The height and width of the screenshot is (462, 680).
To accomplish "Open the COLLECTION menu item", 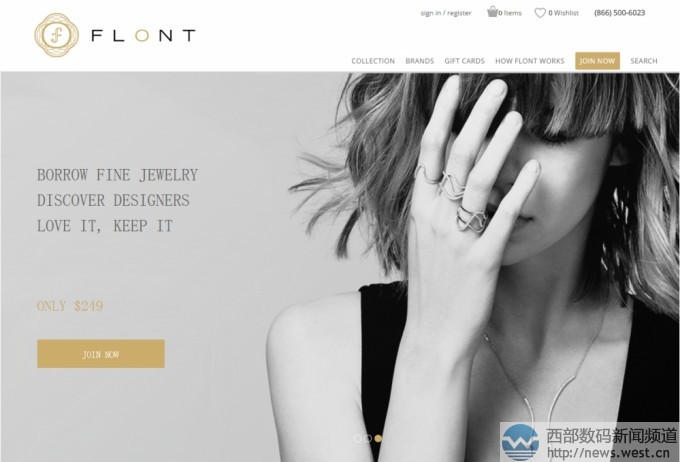I will click(373, 61).
